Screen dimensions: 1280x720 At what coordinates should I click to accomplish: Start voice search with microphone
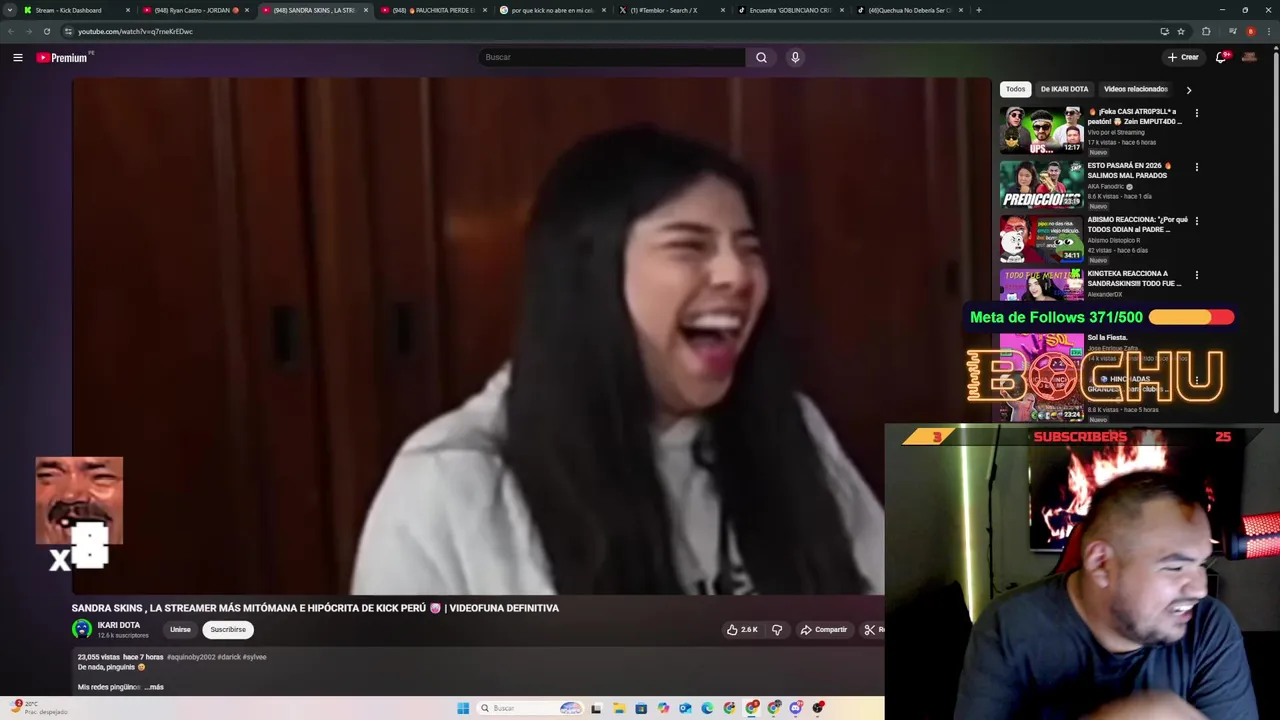click(x=795, y=57)
